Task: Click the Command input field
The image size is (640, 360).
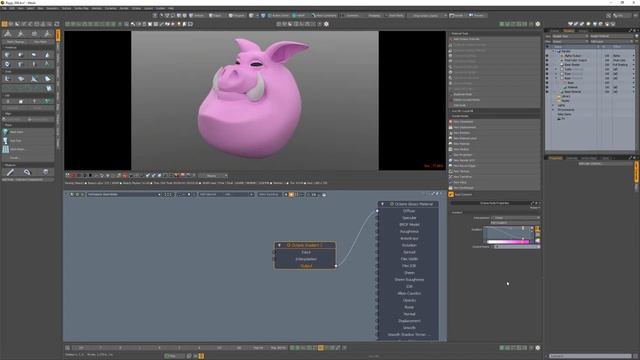Action: (590, 356)
